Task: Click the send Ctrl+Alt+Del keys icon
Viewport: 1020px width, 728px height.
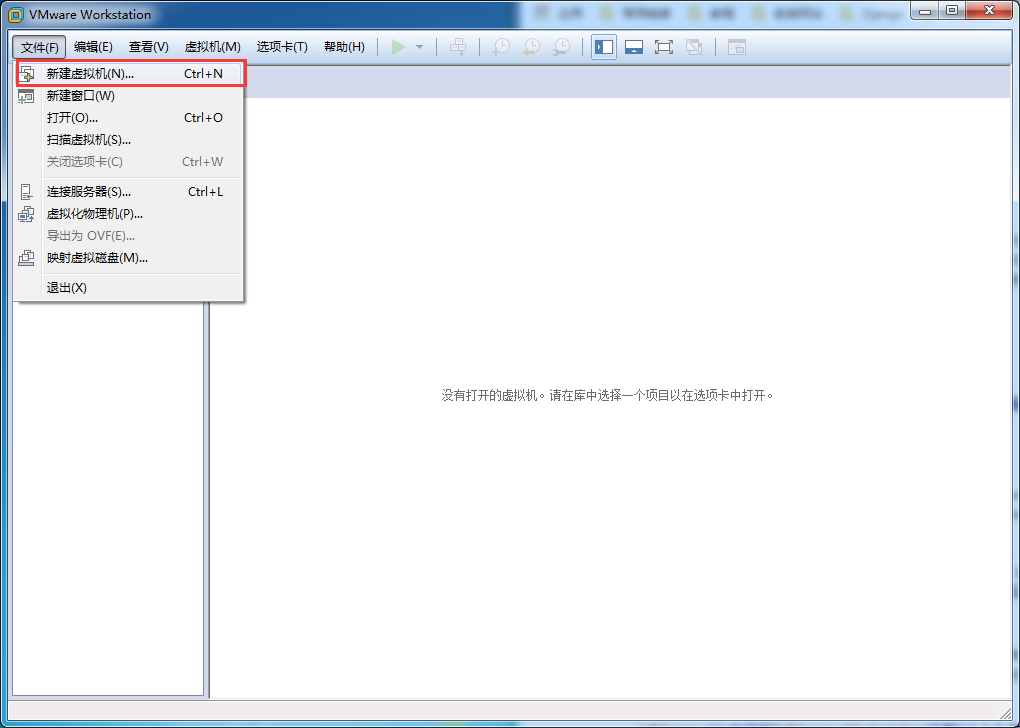Action: [x=458, y=47]
